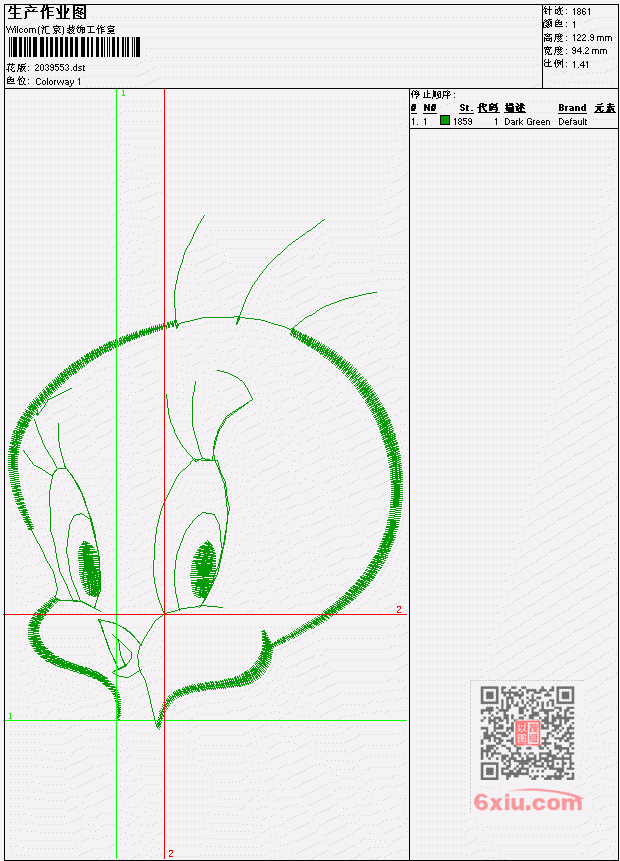Select the 'Colorway 1' color scheme text
This screenshot has height=861, width=620.
(x=58, y=82)
